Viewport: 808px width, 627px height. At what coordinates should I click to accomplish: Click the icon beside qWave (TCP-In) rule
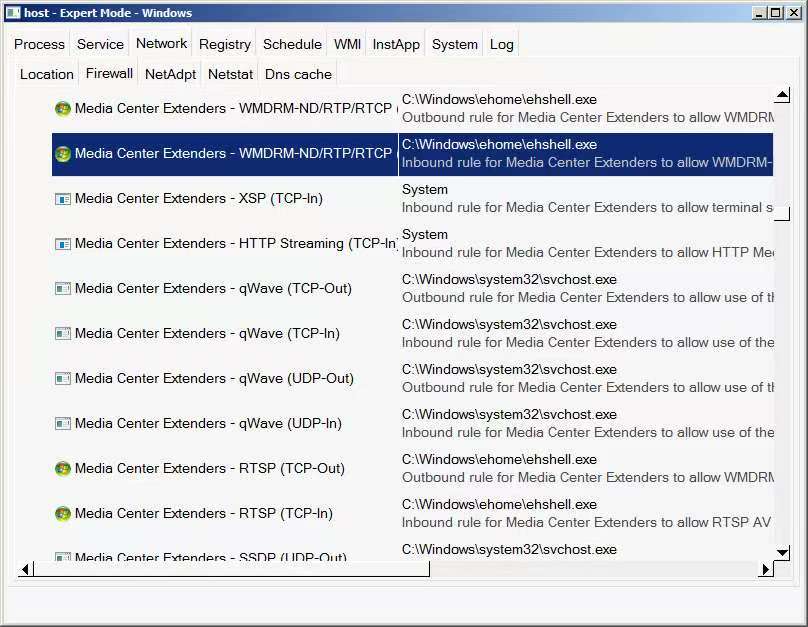click(63, 334)
